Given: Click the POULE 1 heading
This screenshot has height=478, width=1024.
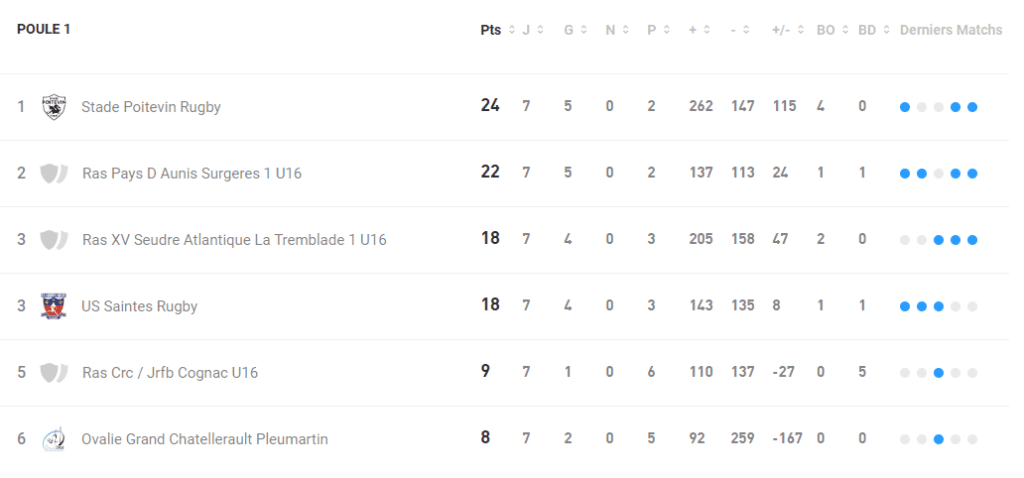Looking at the screenshot, I should tap(44, 29).
